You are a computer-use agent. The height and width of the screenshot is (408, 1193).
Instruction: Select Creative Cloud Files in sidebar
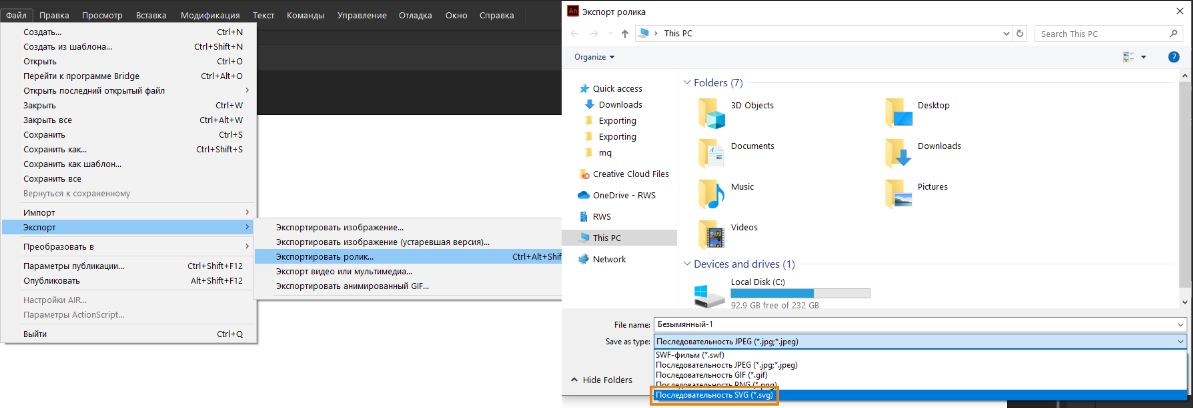point(631,174)
